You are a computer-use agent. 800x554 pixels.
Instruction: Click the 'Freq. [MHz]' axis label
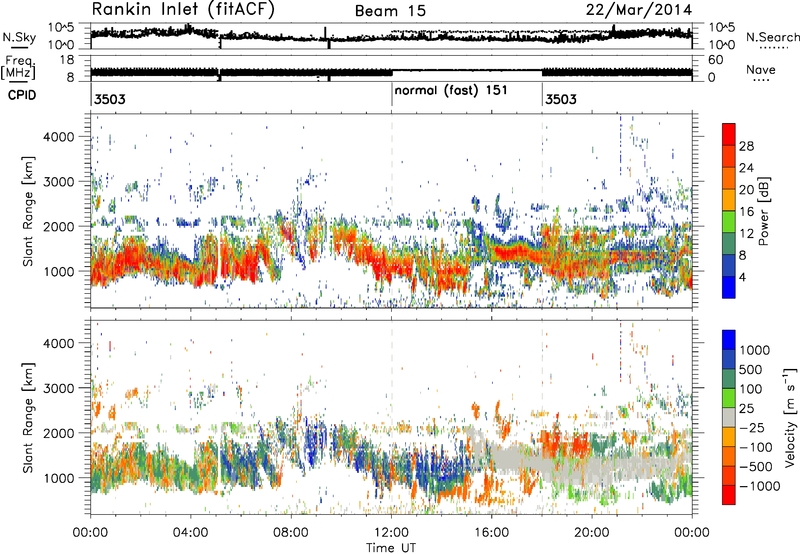[19, 67]
